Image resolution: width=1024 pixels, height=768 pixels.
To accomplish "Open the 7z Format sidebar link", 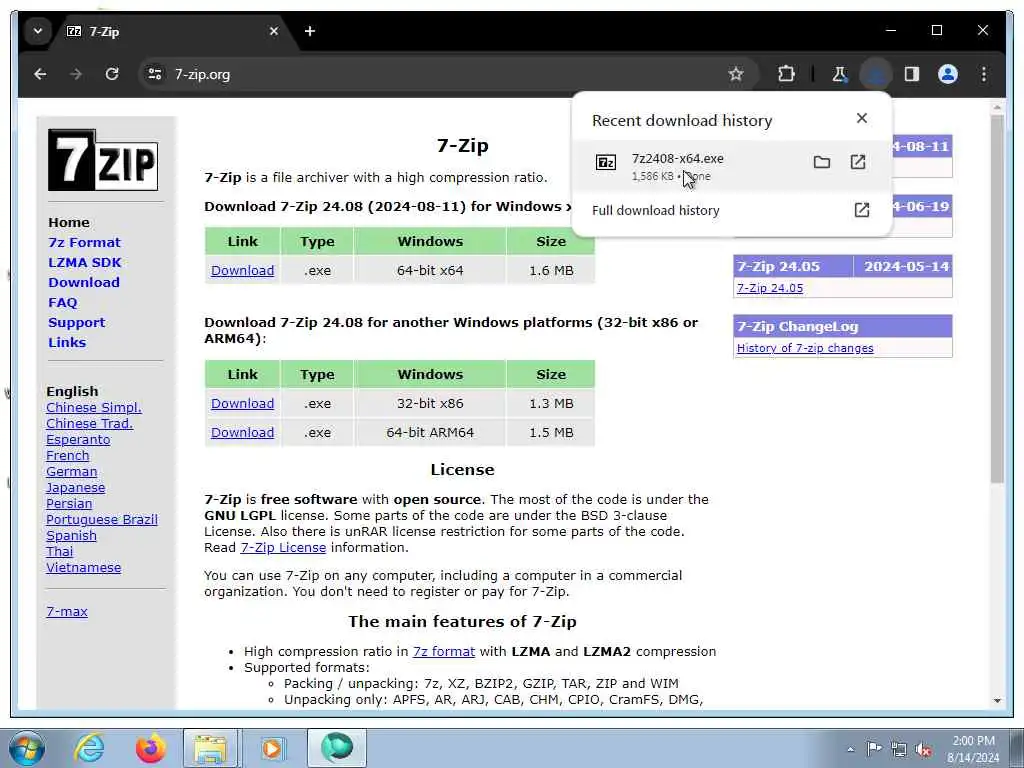I will click(84, 242).
